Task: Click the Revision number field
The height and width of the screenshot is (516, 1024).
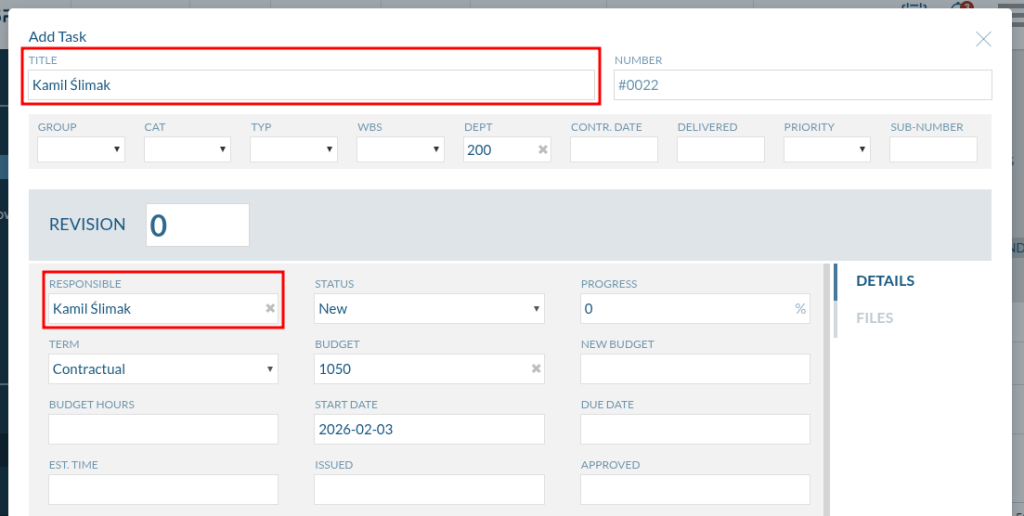Action: pyautogui.click(x=197, y=225)
